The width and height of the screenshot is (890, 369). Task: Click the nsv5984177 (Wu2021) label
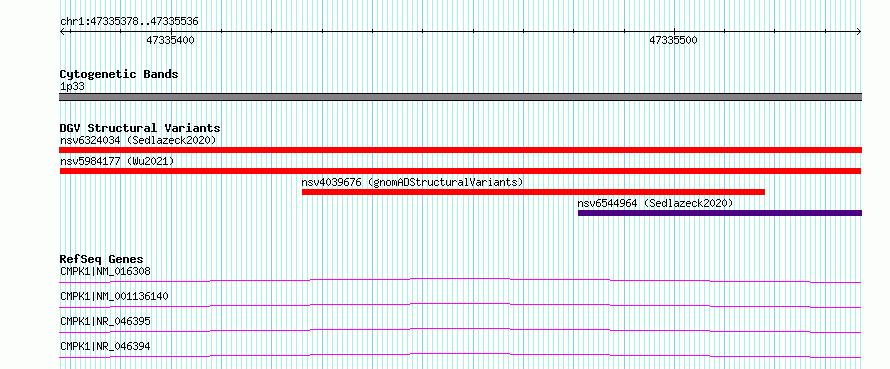[117, 161]
